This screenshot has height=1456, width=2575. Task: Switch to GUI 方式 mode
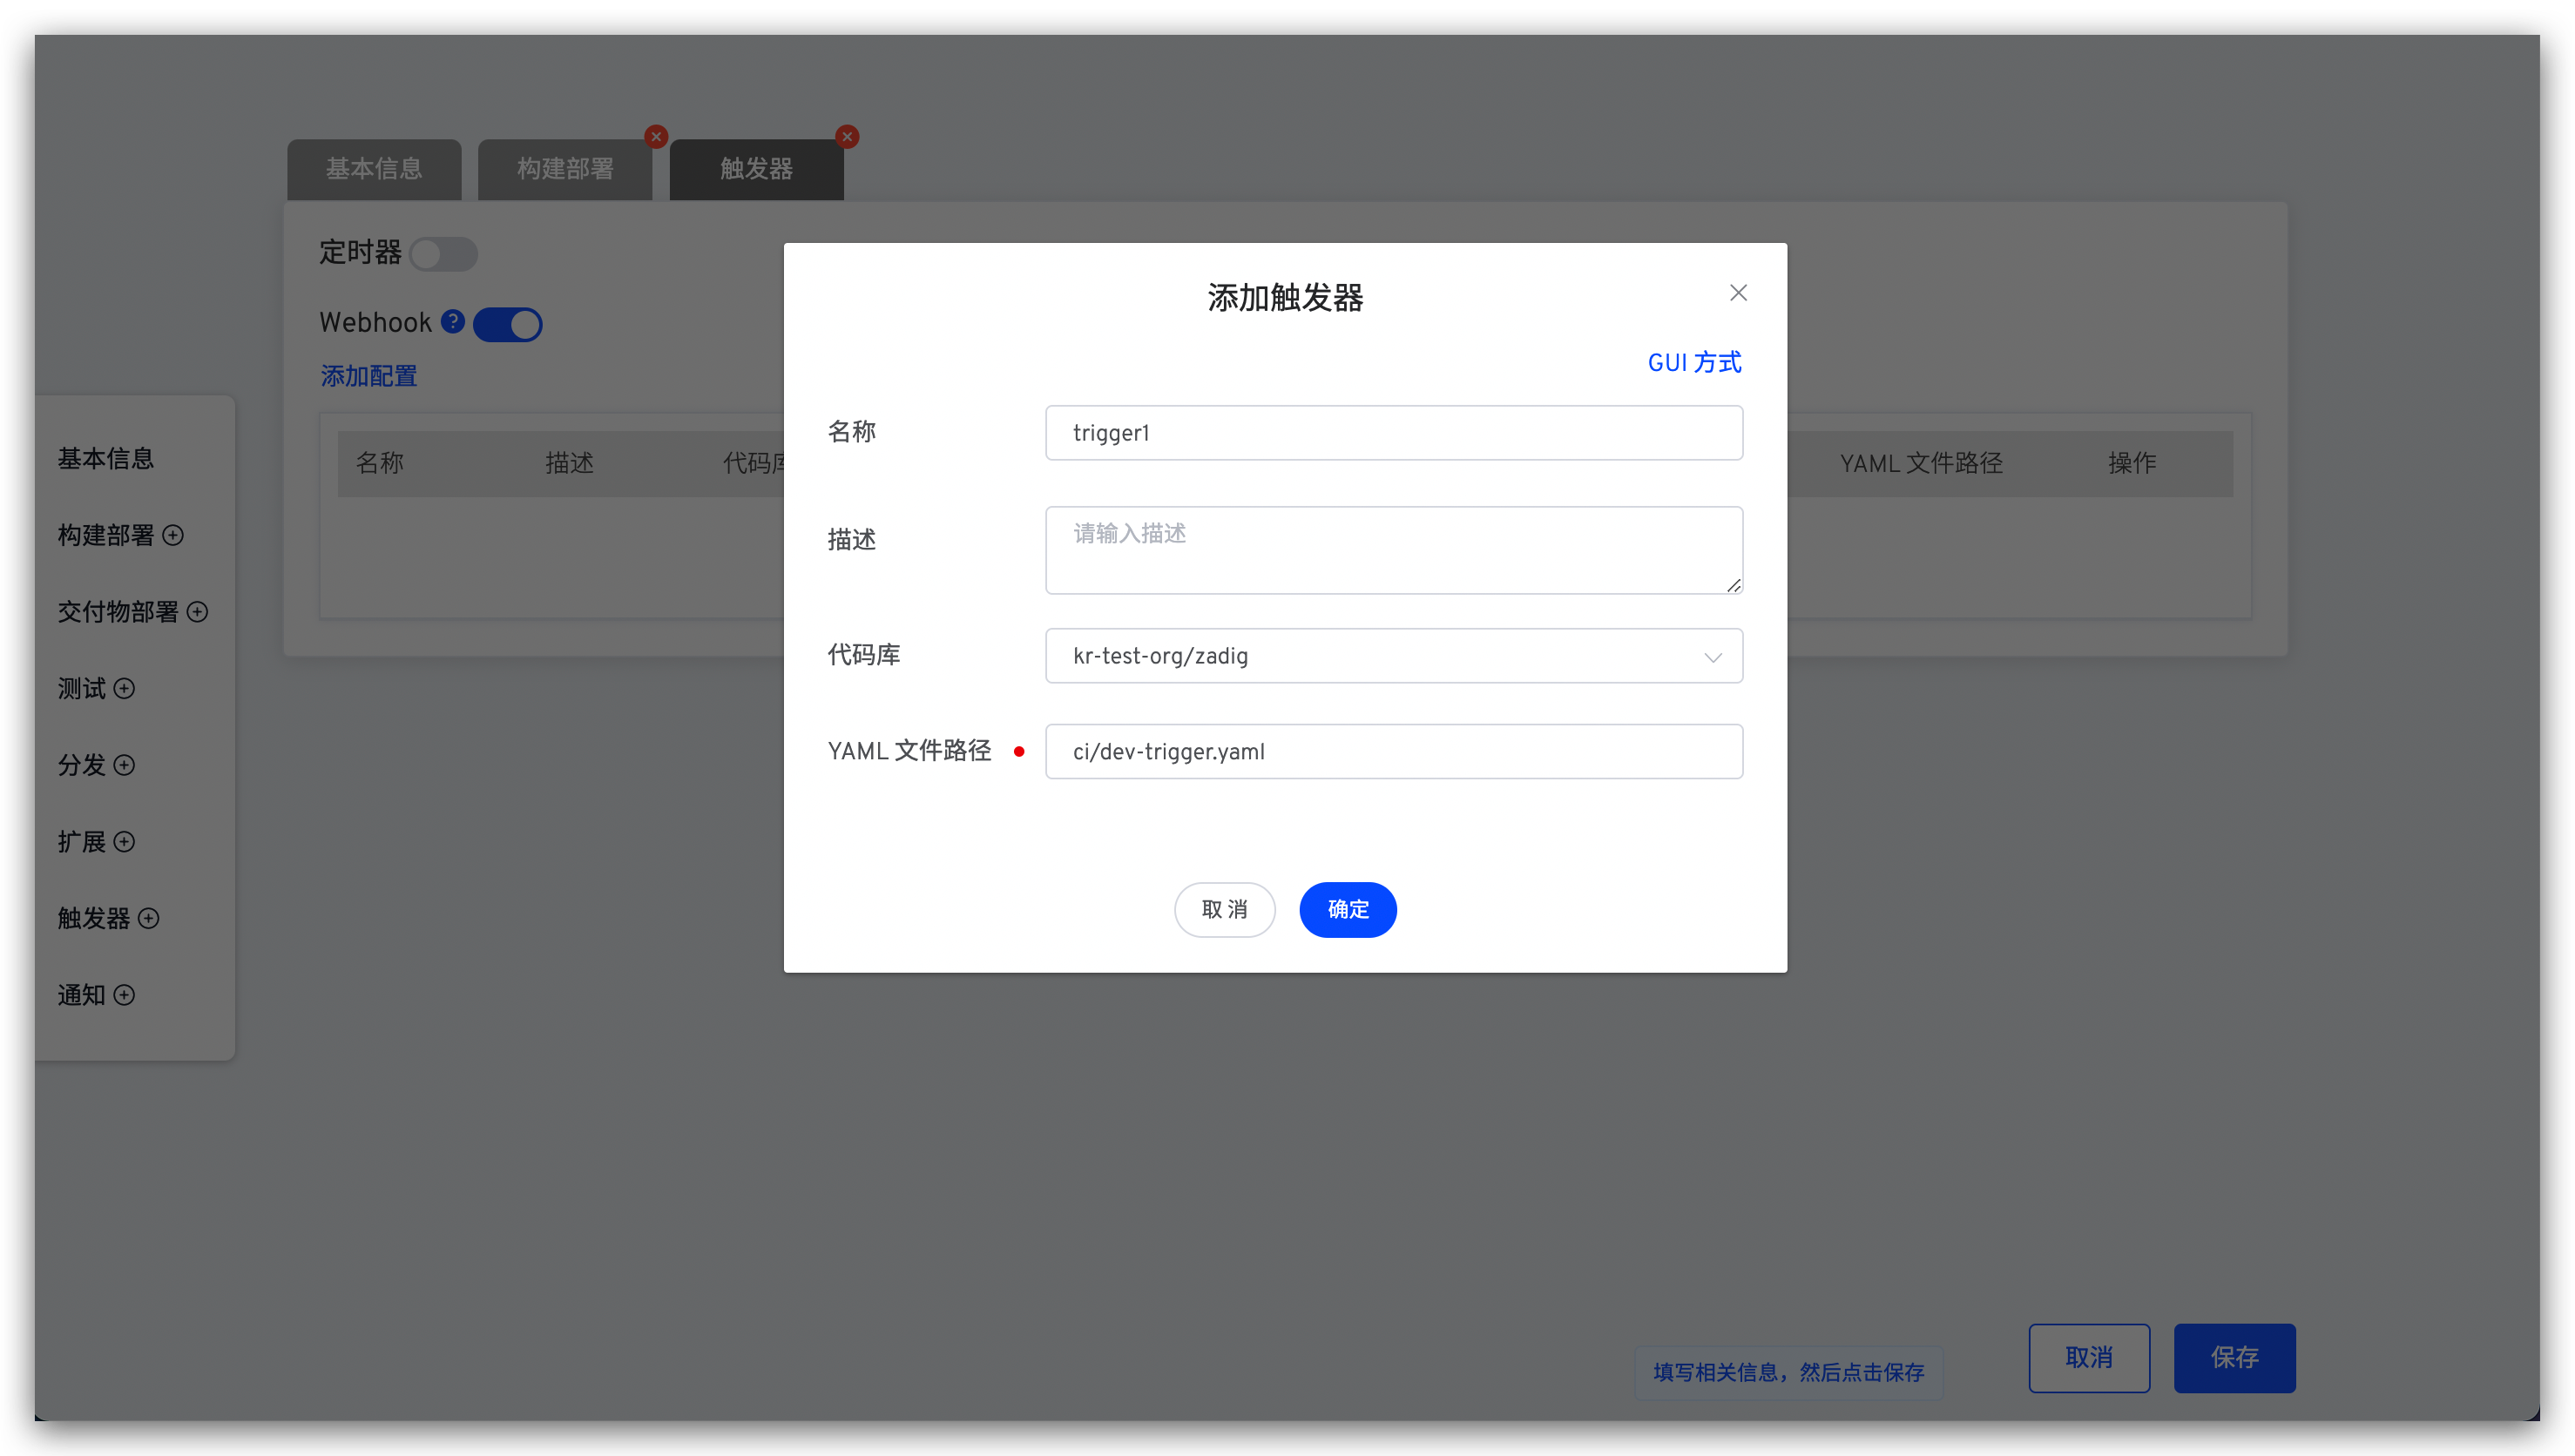click(x=1694, y=362)
